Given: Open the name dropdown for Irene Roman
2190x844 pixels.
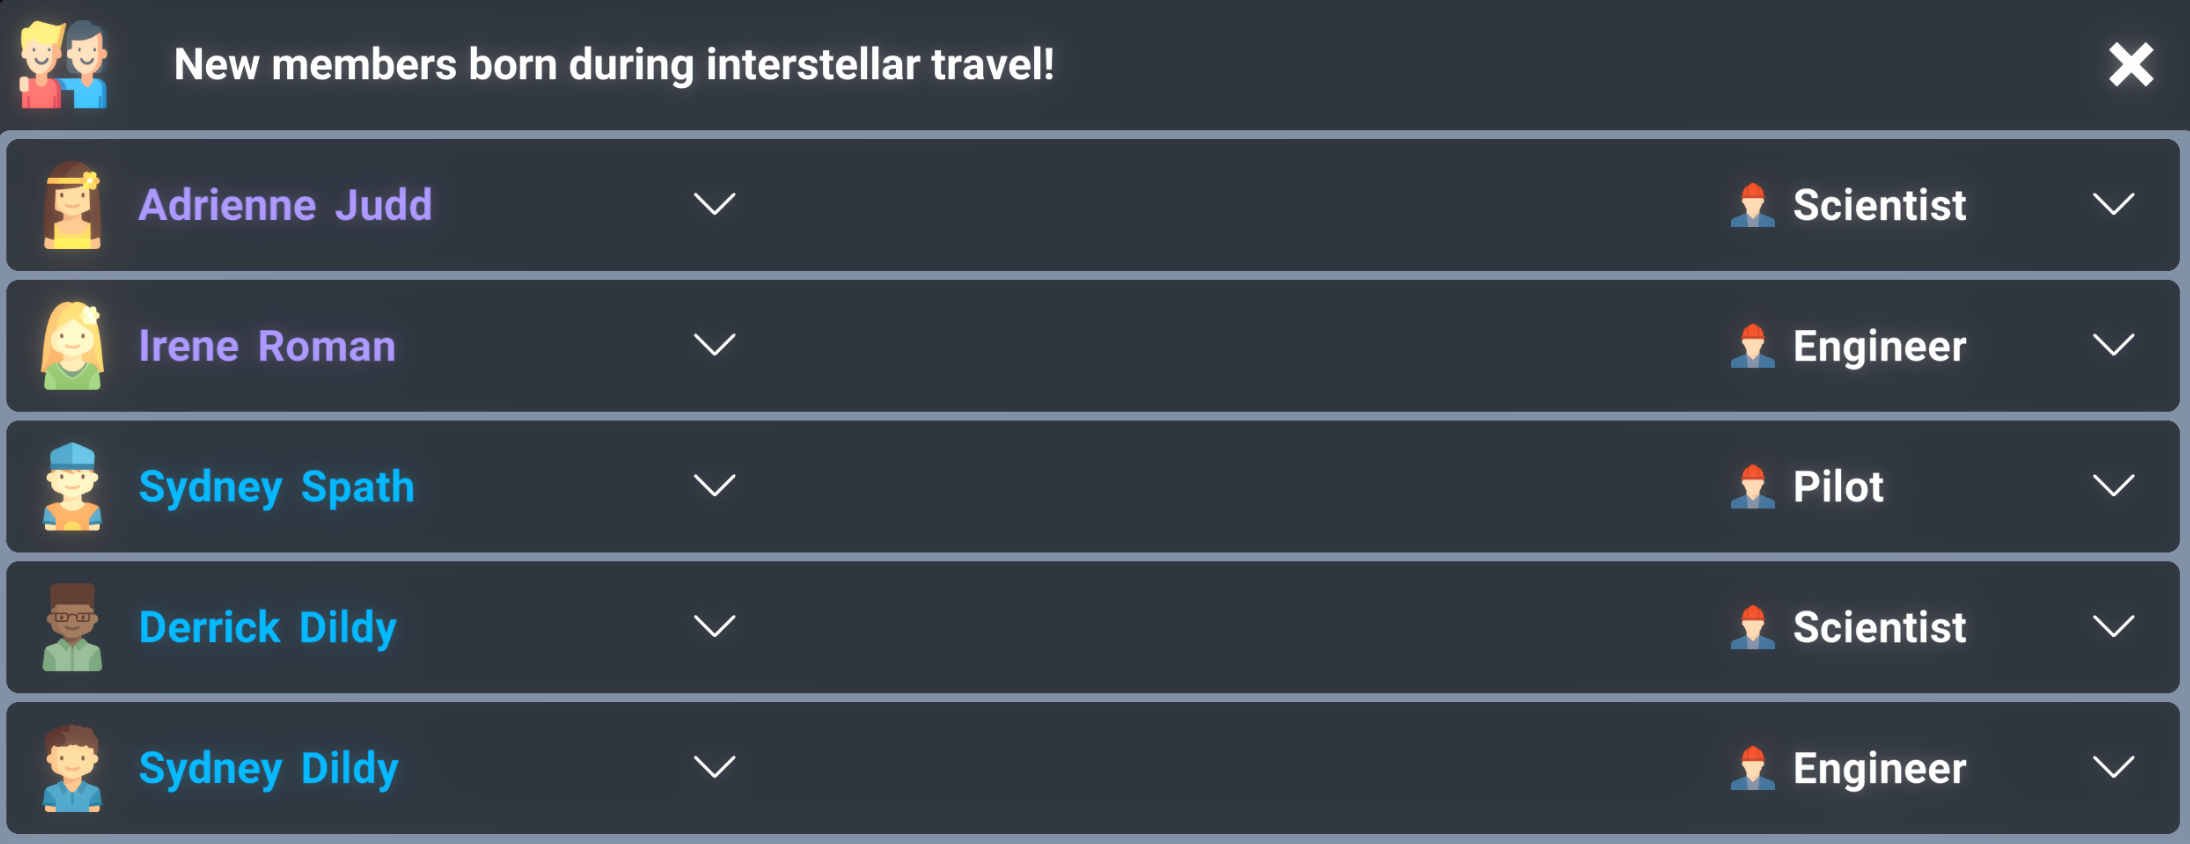Looking at the screenshot, I should pyautogui.click(x=714, y=346).
